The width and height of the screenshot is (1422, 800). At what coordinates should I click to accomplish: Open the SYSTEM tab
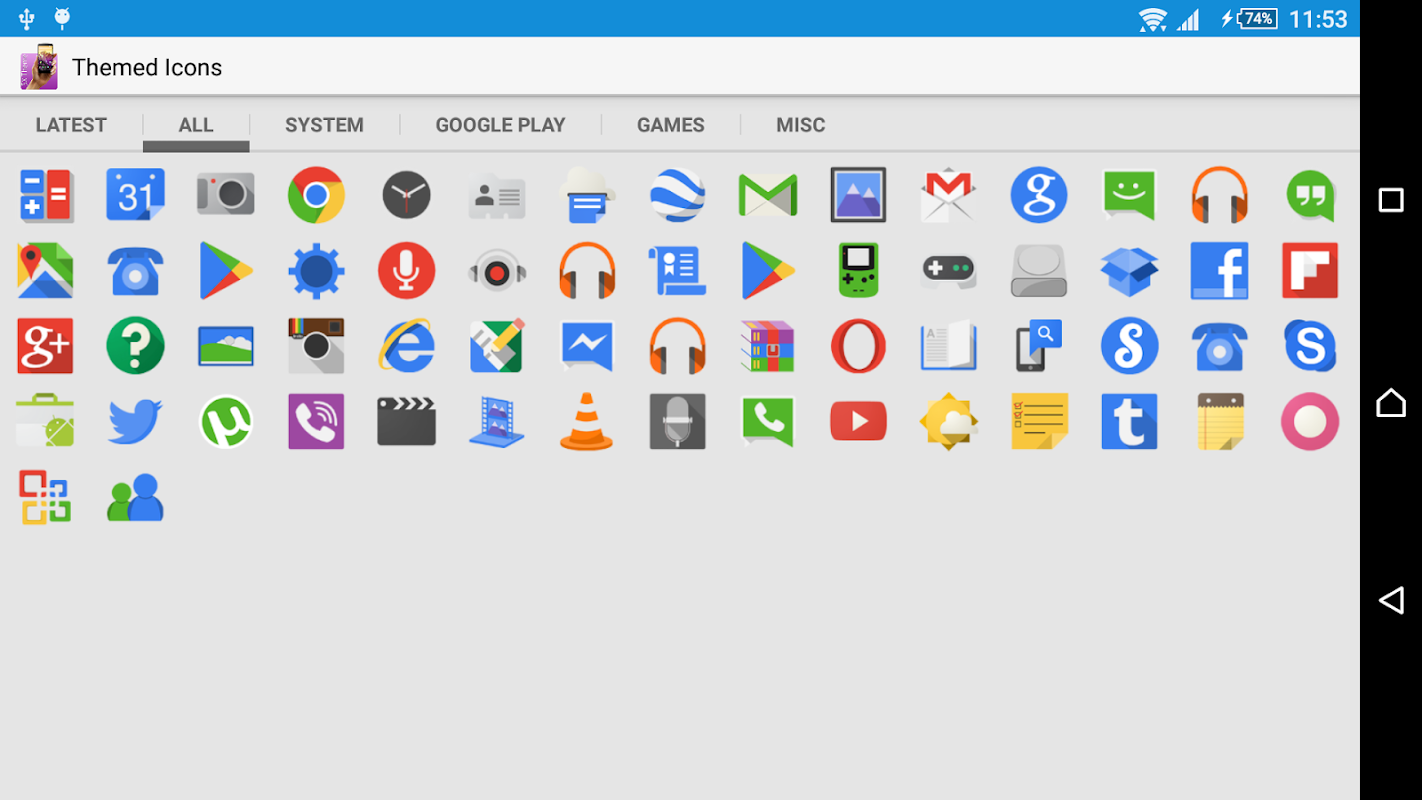point(324,125)
